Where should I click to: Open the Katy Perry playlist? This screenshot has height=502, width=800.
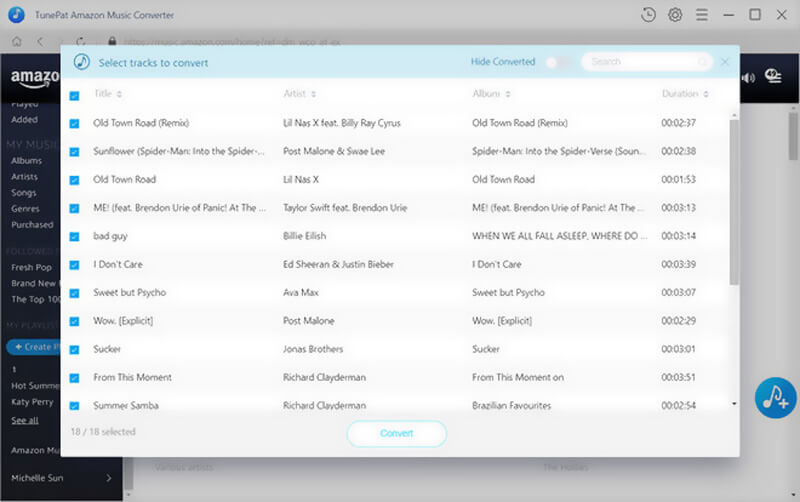[x=32, y=402]
